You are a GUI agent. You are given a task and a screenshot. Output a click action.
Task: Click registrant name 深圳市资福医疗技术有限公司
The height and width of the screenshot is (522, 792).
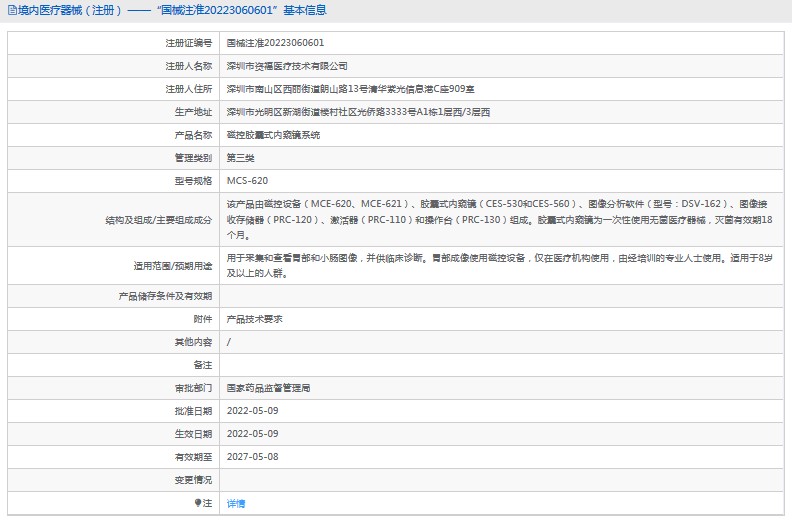[x=287, y=65]
